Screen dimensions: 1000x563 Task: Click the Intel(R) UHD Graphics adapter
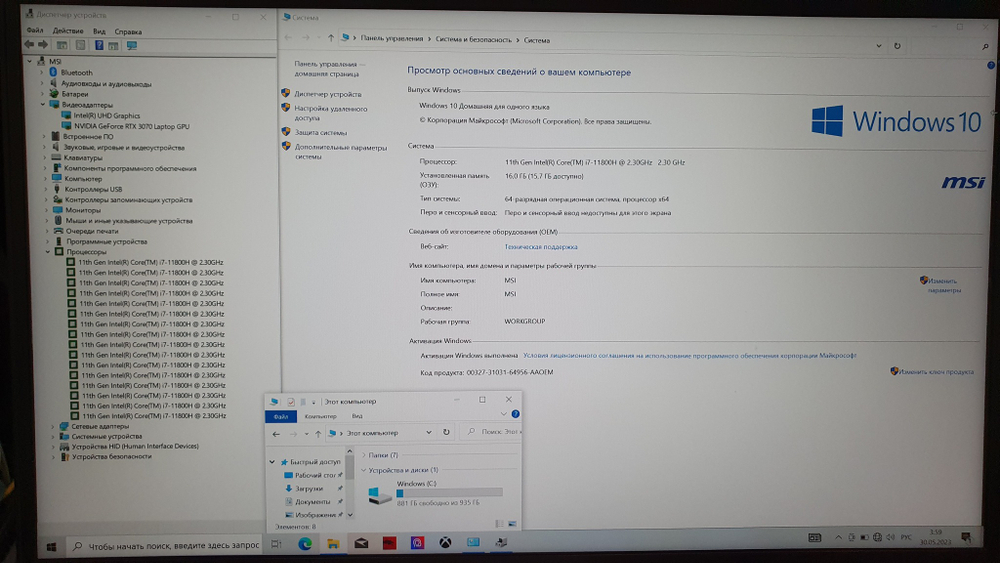107,115
